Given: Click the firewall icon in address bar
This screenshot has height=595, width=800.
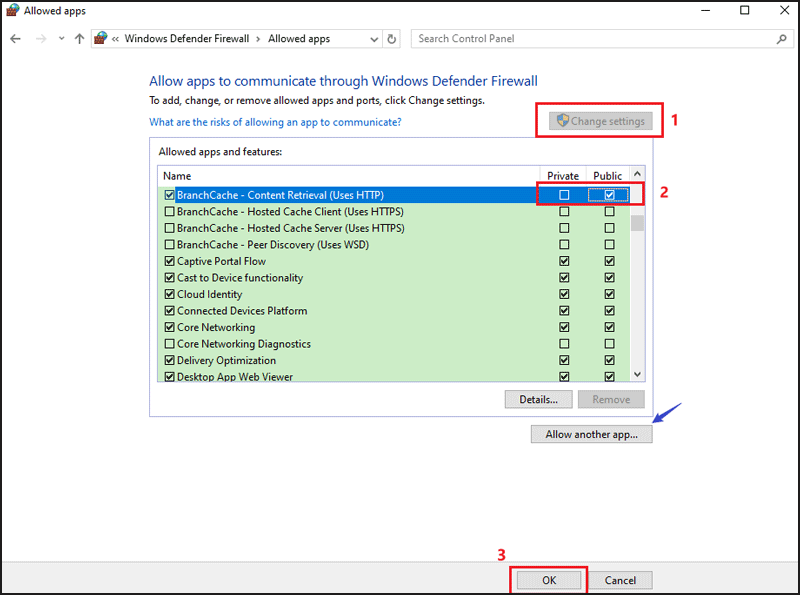Looking at the screenshot, I should (x=101, y=38).
